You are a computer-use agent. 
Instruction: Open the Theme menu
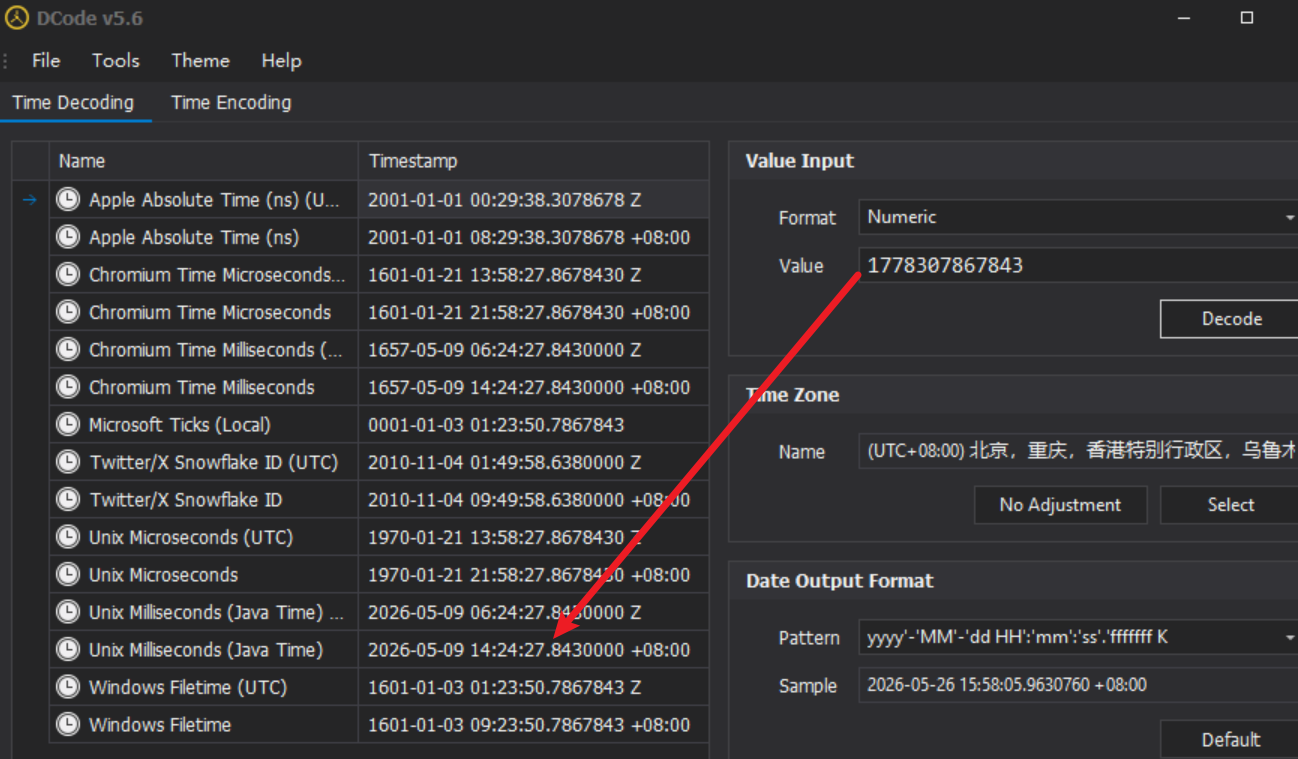[x=200, y=61]
